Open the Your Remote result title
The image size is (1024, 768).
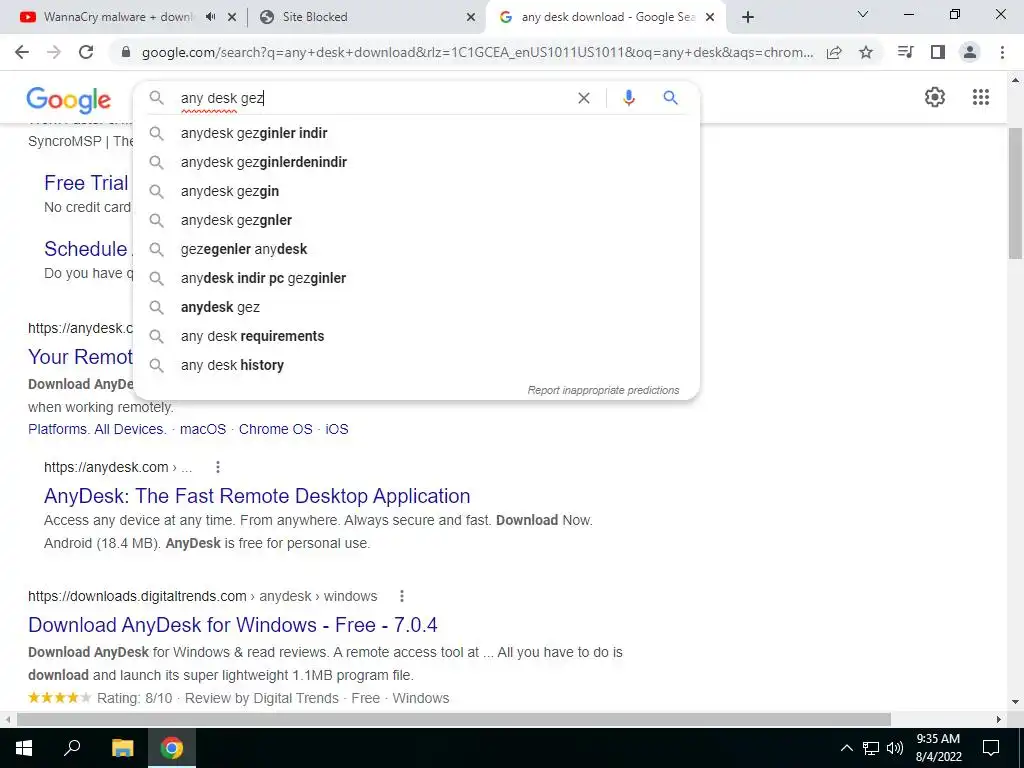pos(80,357)
